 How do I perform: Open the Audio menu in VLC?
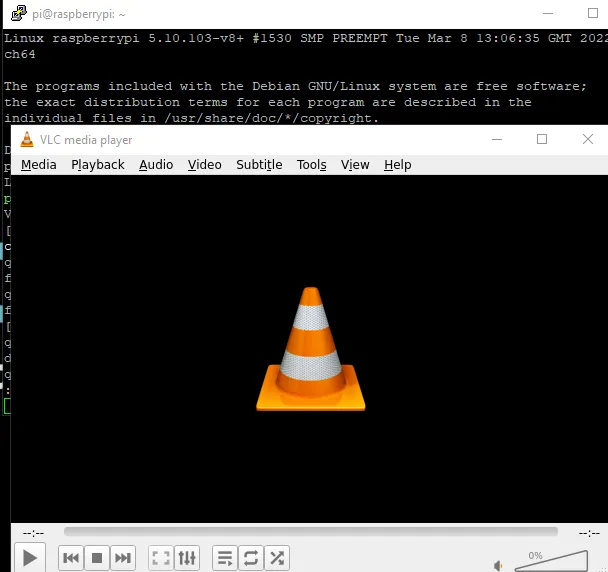click(x=156, y=165)
